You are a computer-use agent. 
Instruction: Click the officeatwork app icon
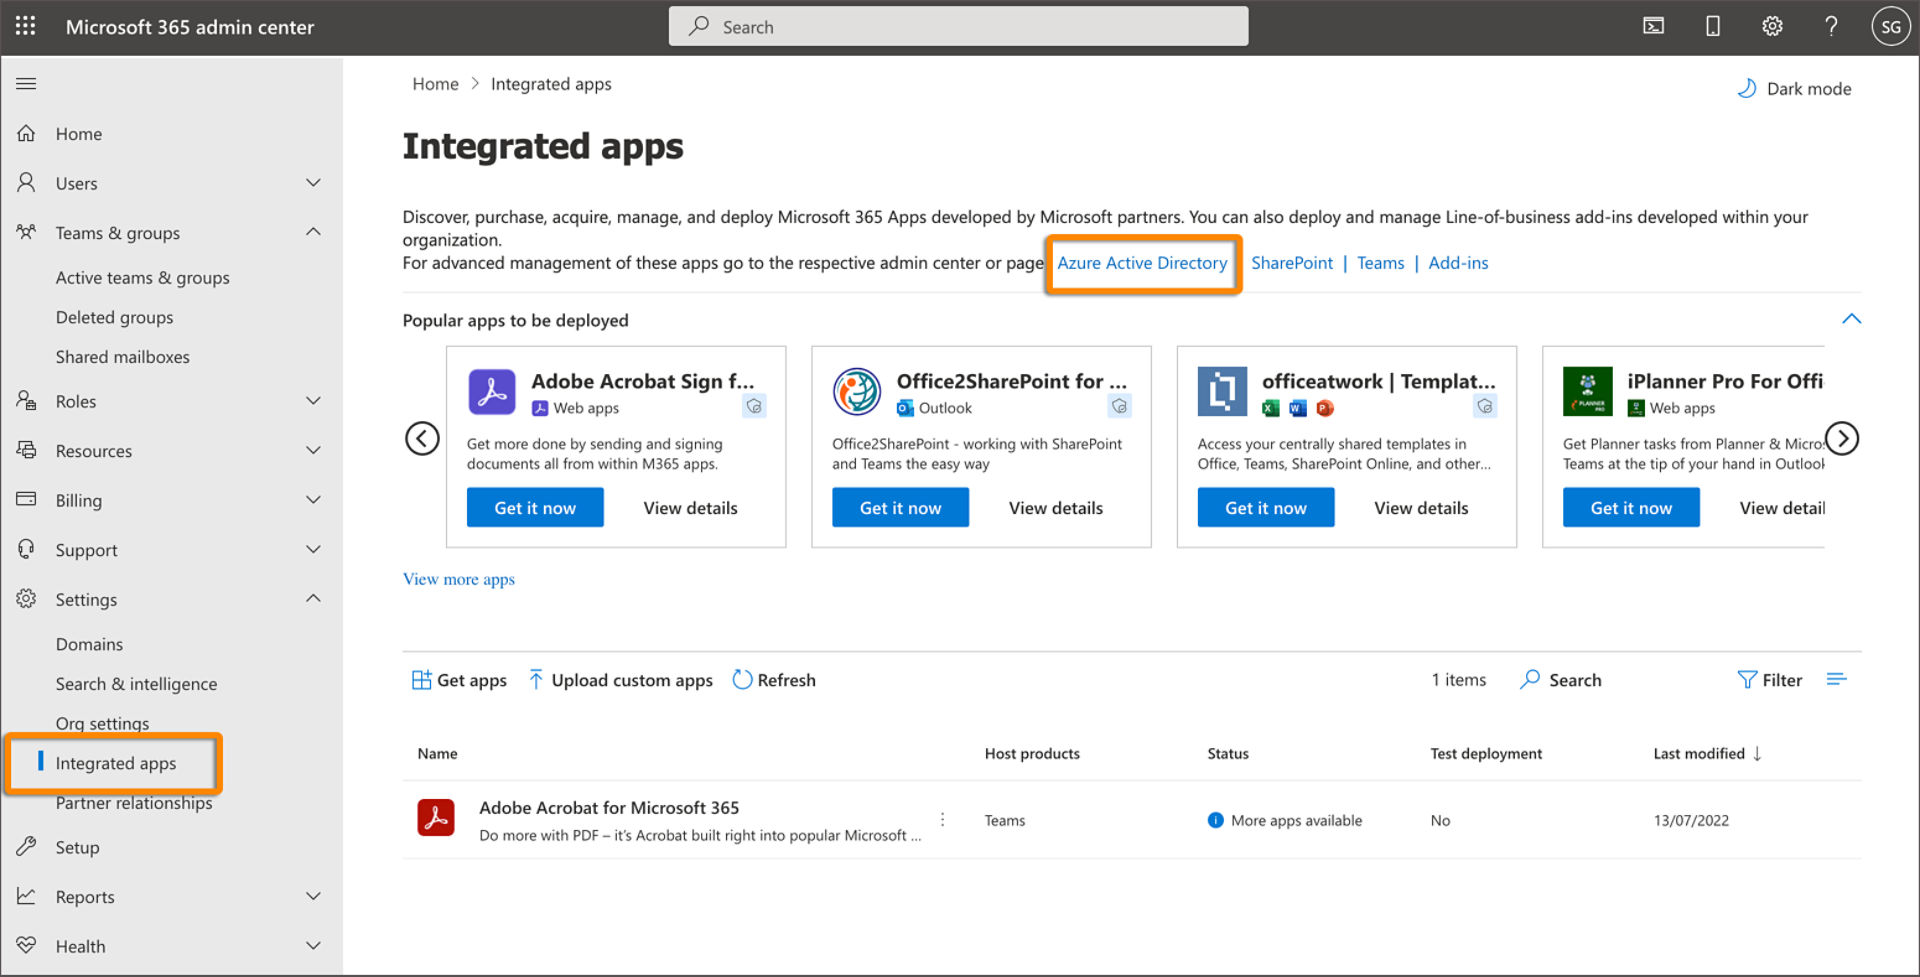[x=1222, y=391]
